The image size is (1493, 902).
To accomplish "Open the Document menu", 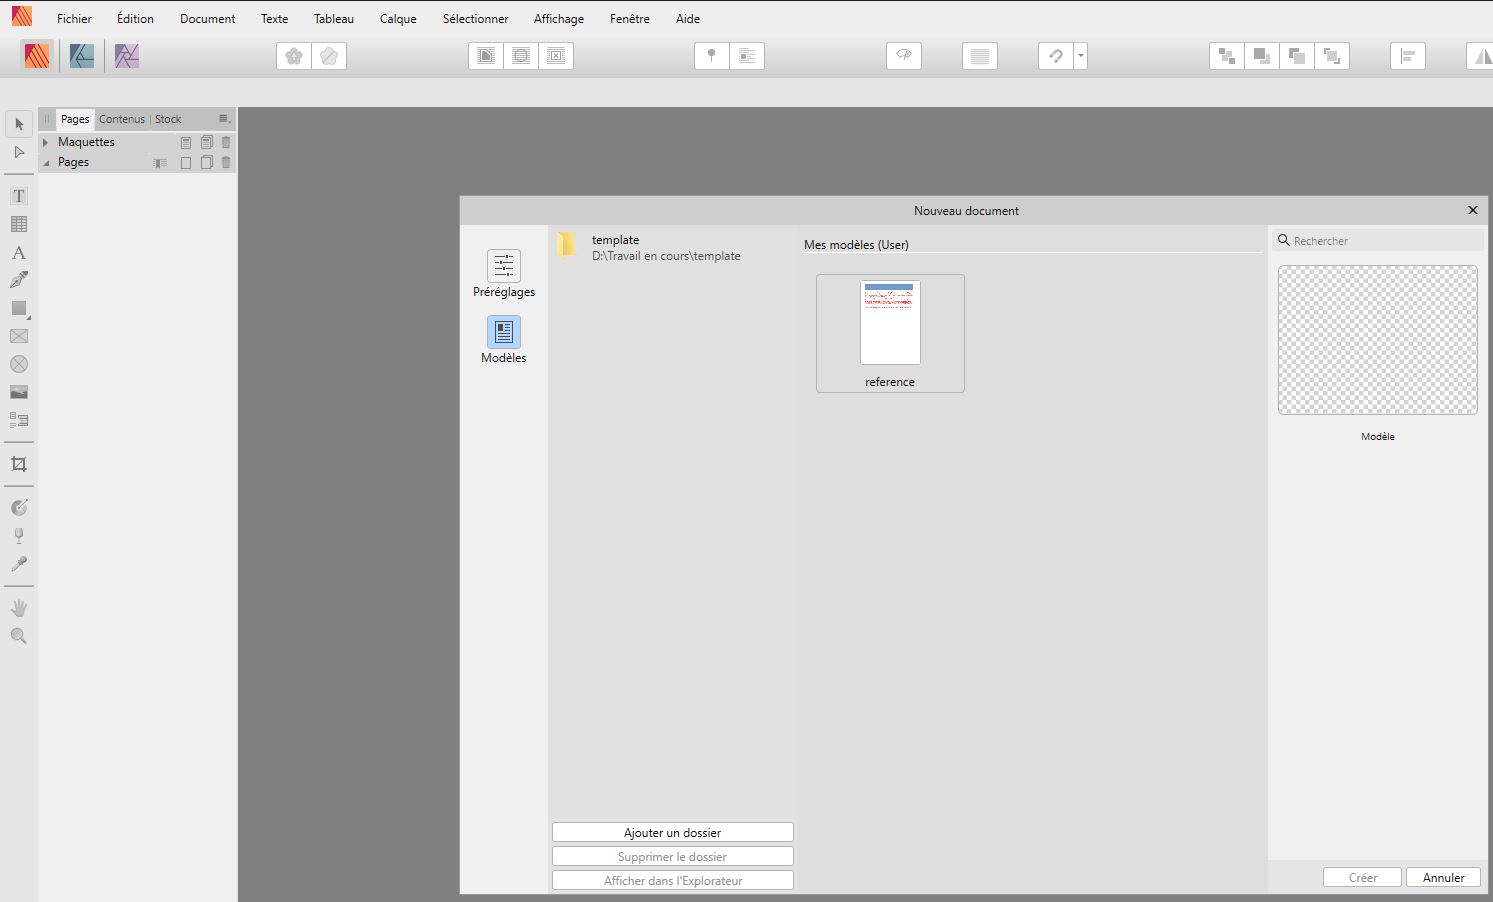I will [208, 19].
